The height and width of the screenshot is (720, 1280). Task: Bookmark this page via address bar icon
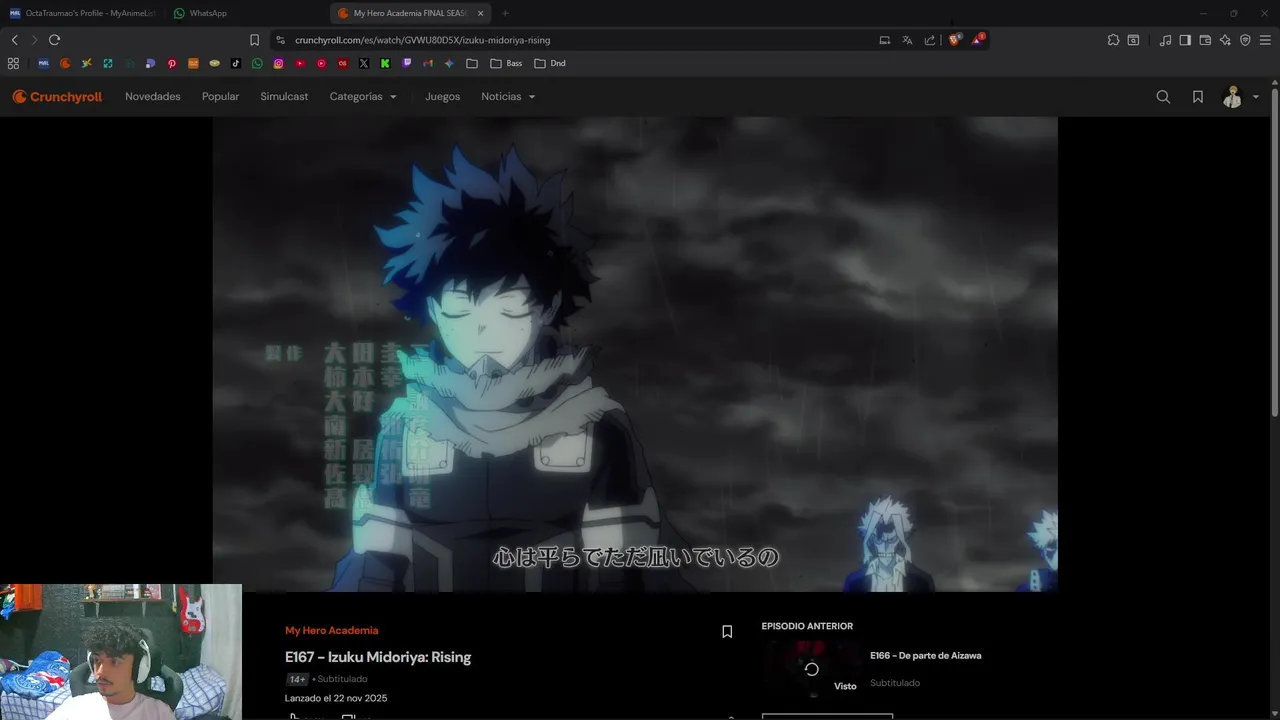pos(254,40)
